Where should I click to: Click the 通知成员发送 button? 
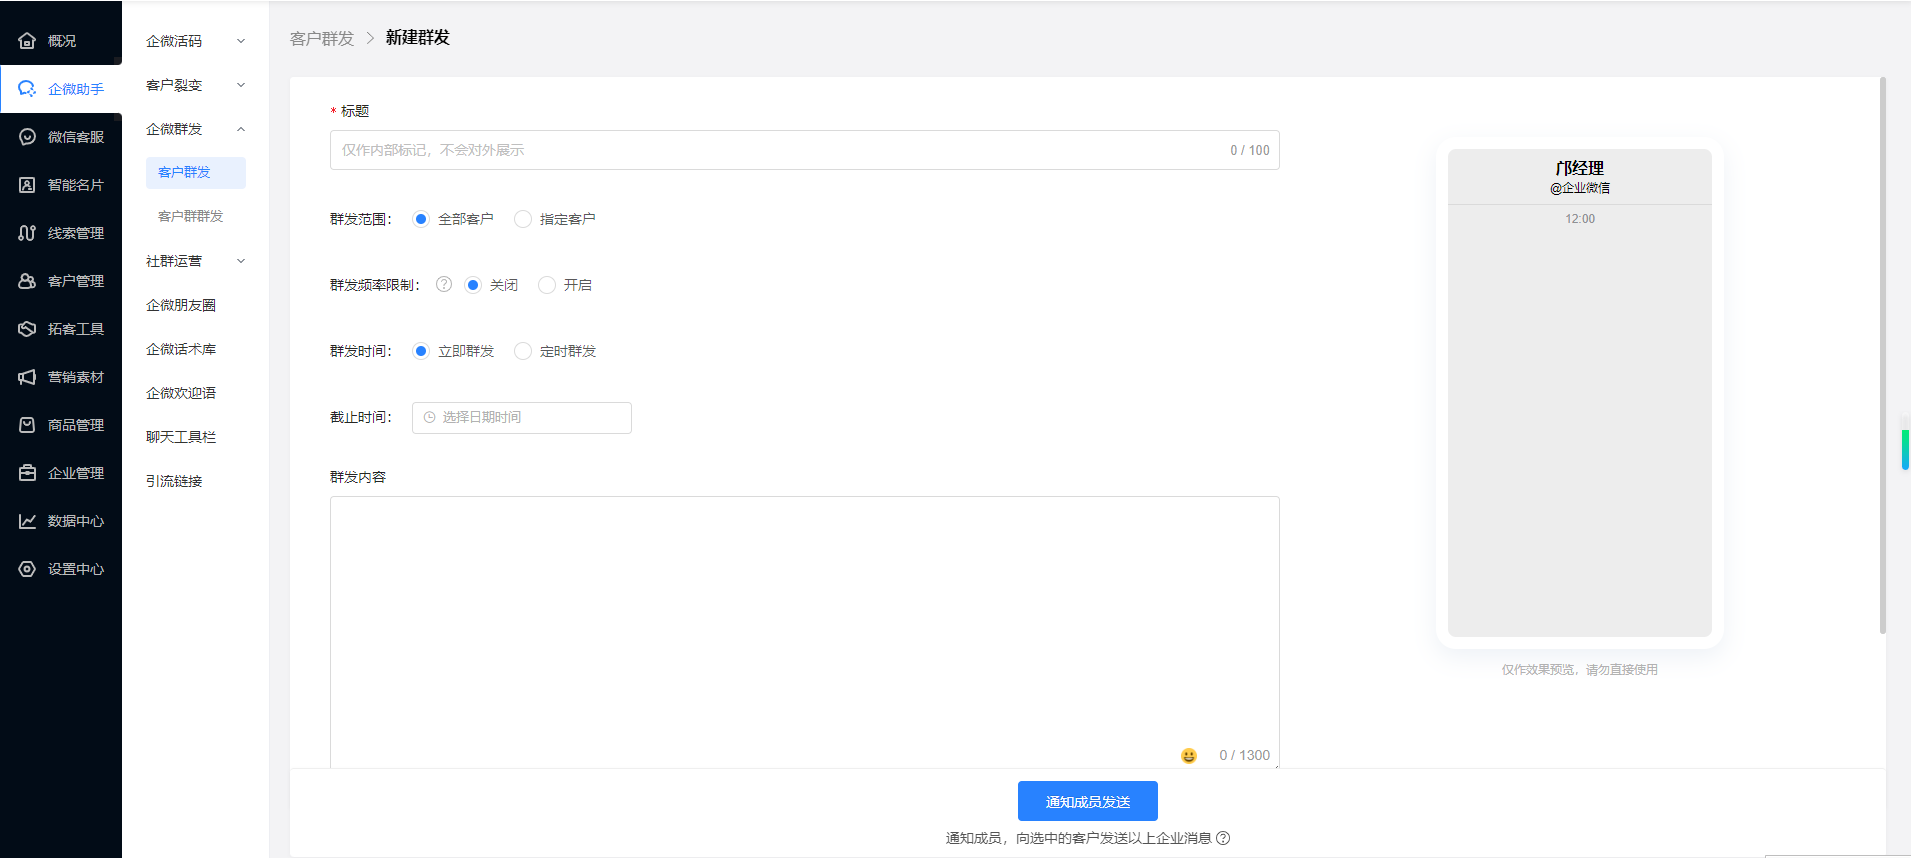tap(1087, 801)
